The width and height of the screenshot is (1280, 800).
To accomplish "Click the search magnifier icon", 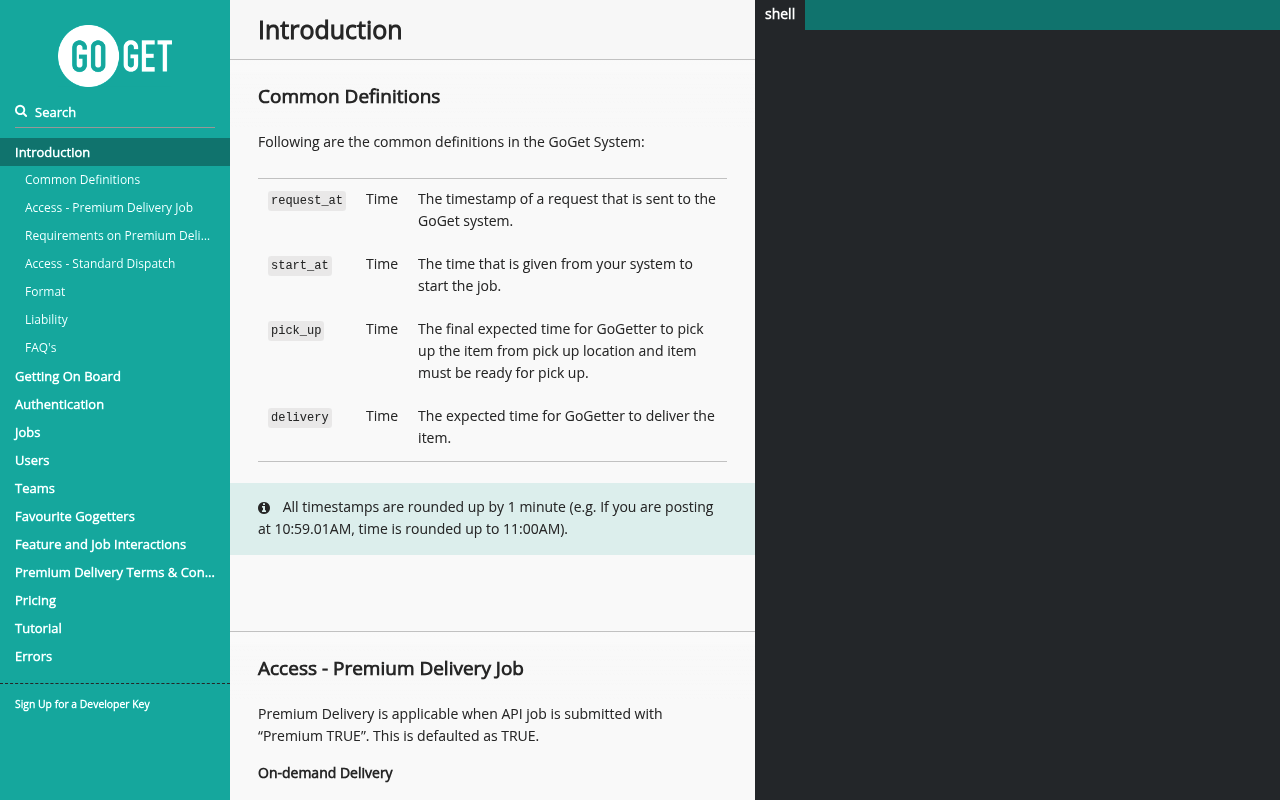I will (21, 111).
